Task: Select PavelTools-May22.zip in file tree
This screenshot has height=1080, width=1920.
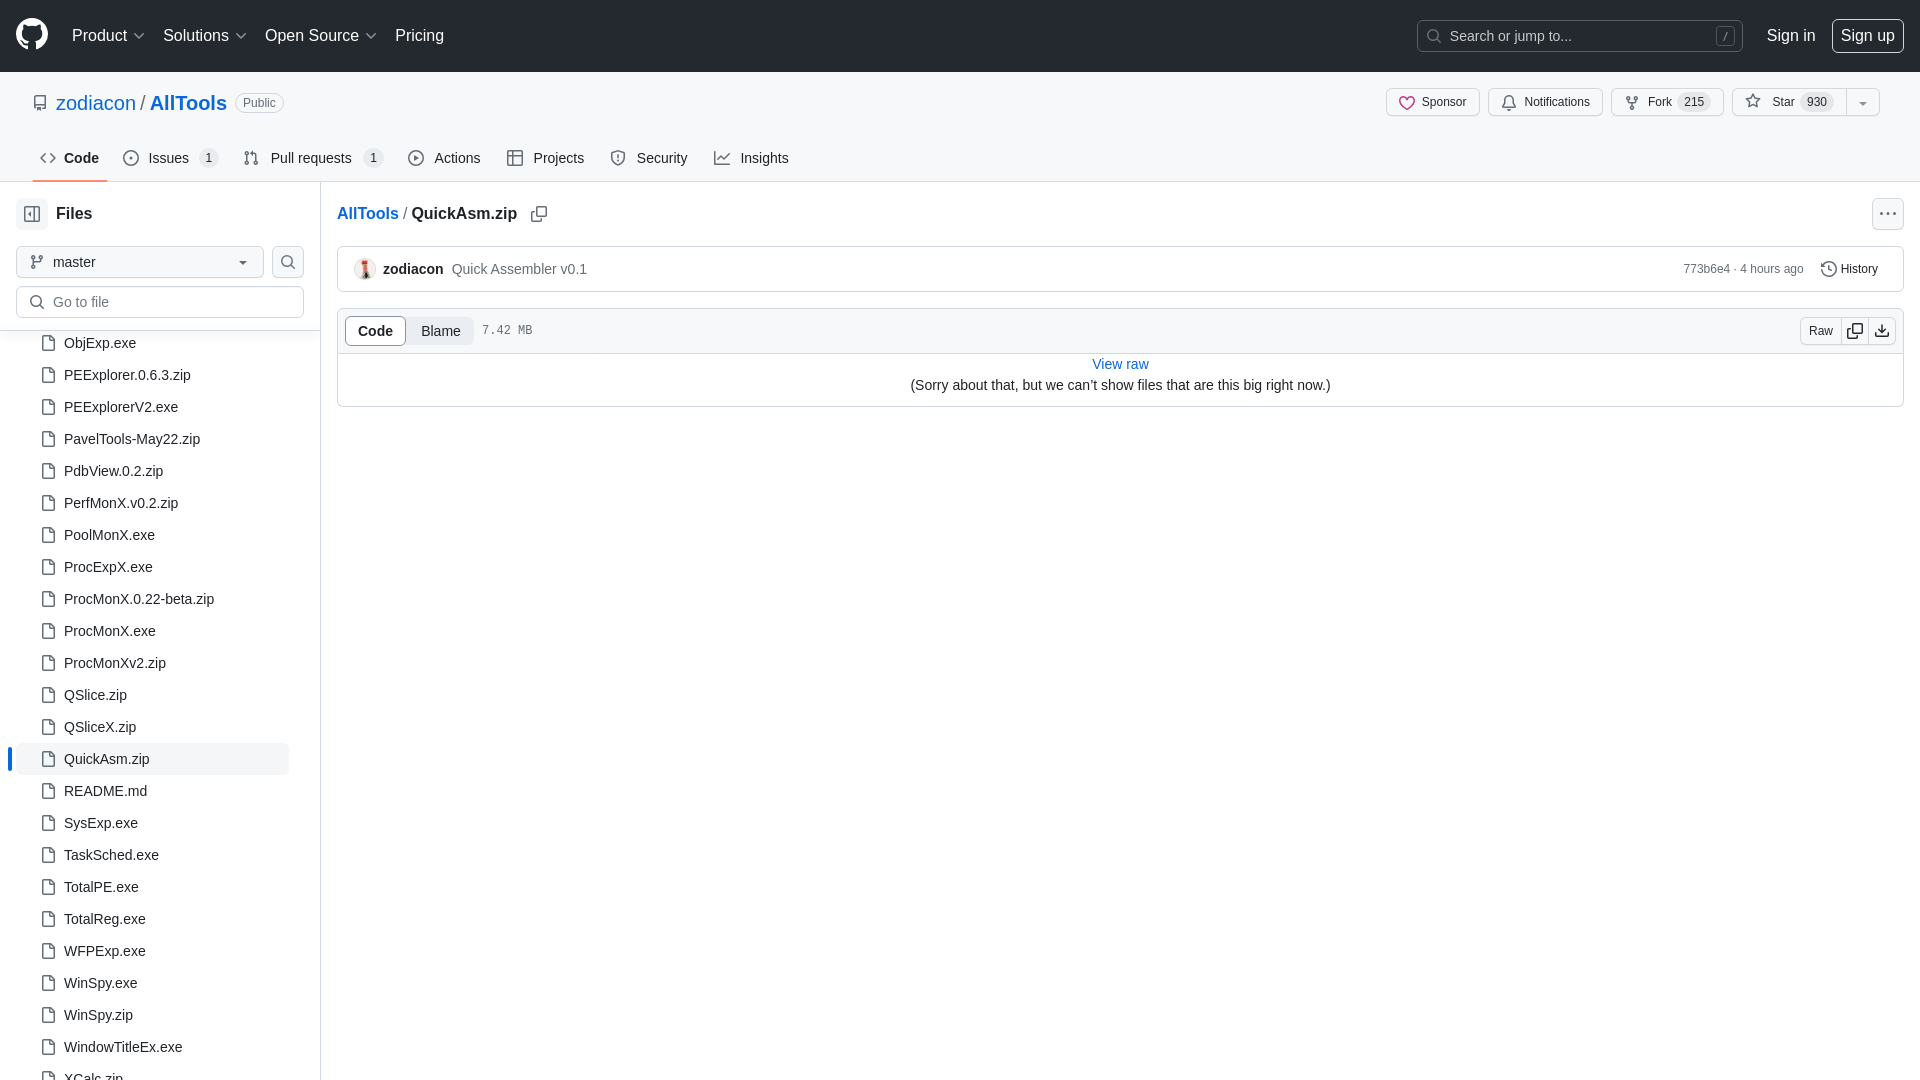Action: coord(152,439)
